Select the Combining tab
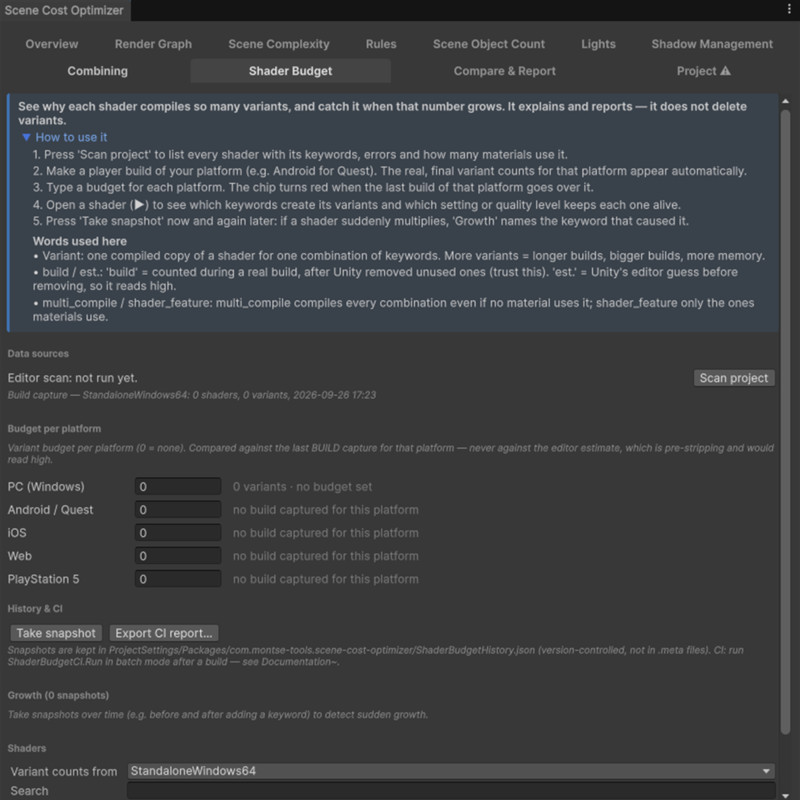 [97, 71]
